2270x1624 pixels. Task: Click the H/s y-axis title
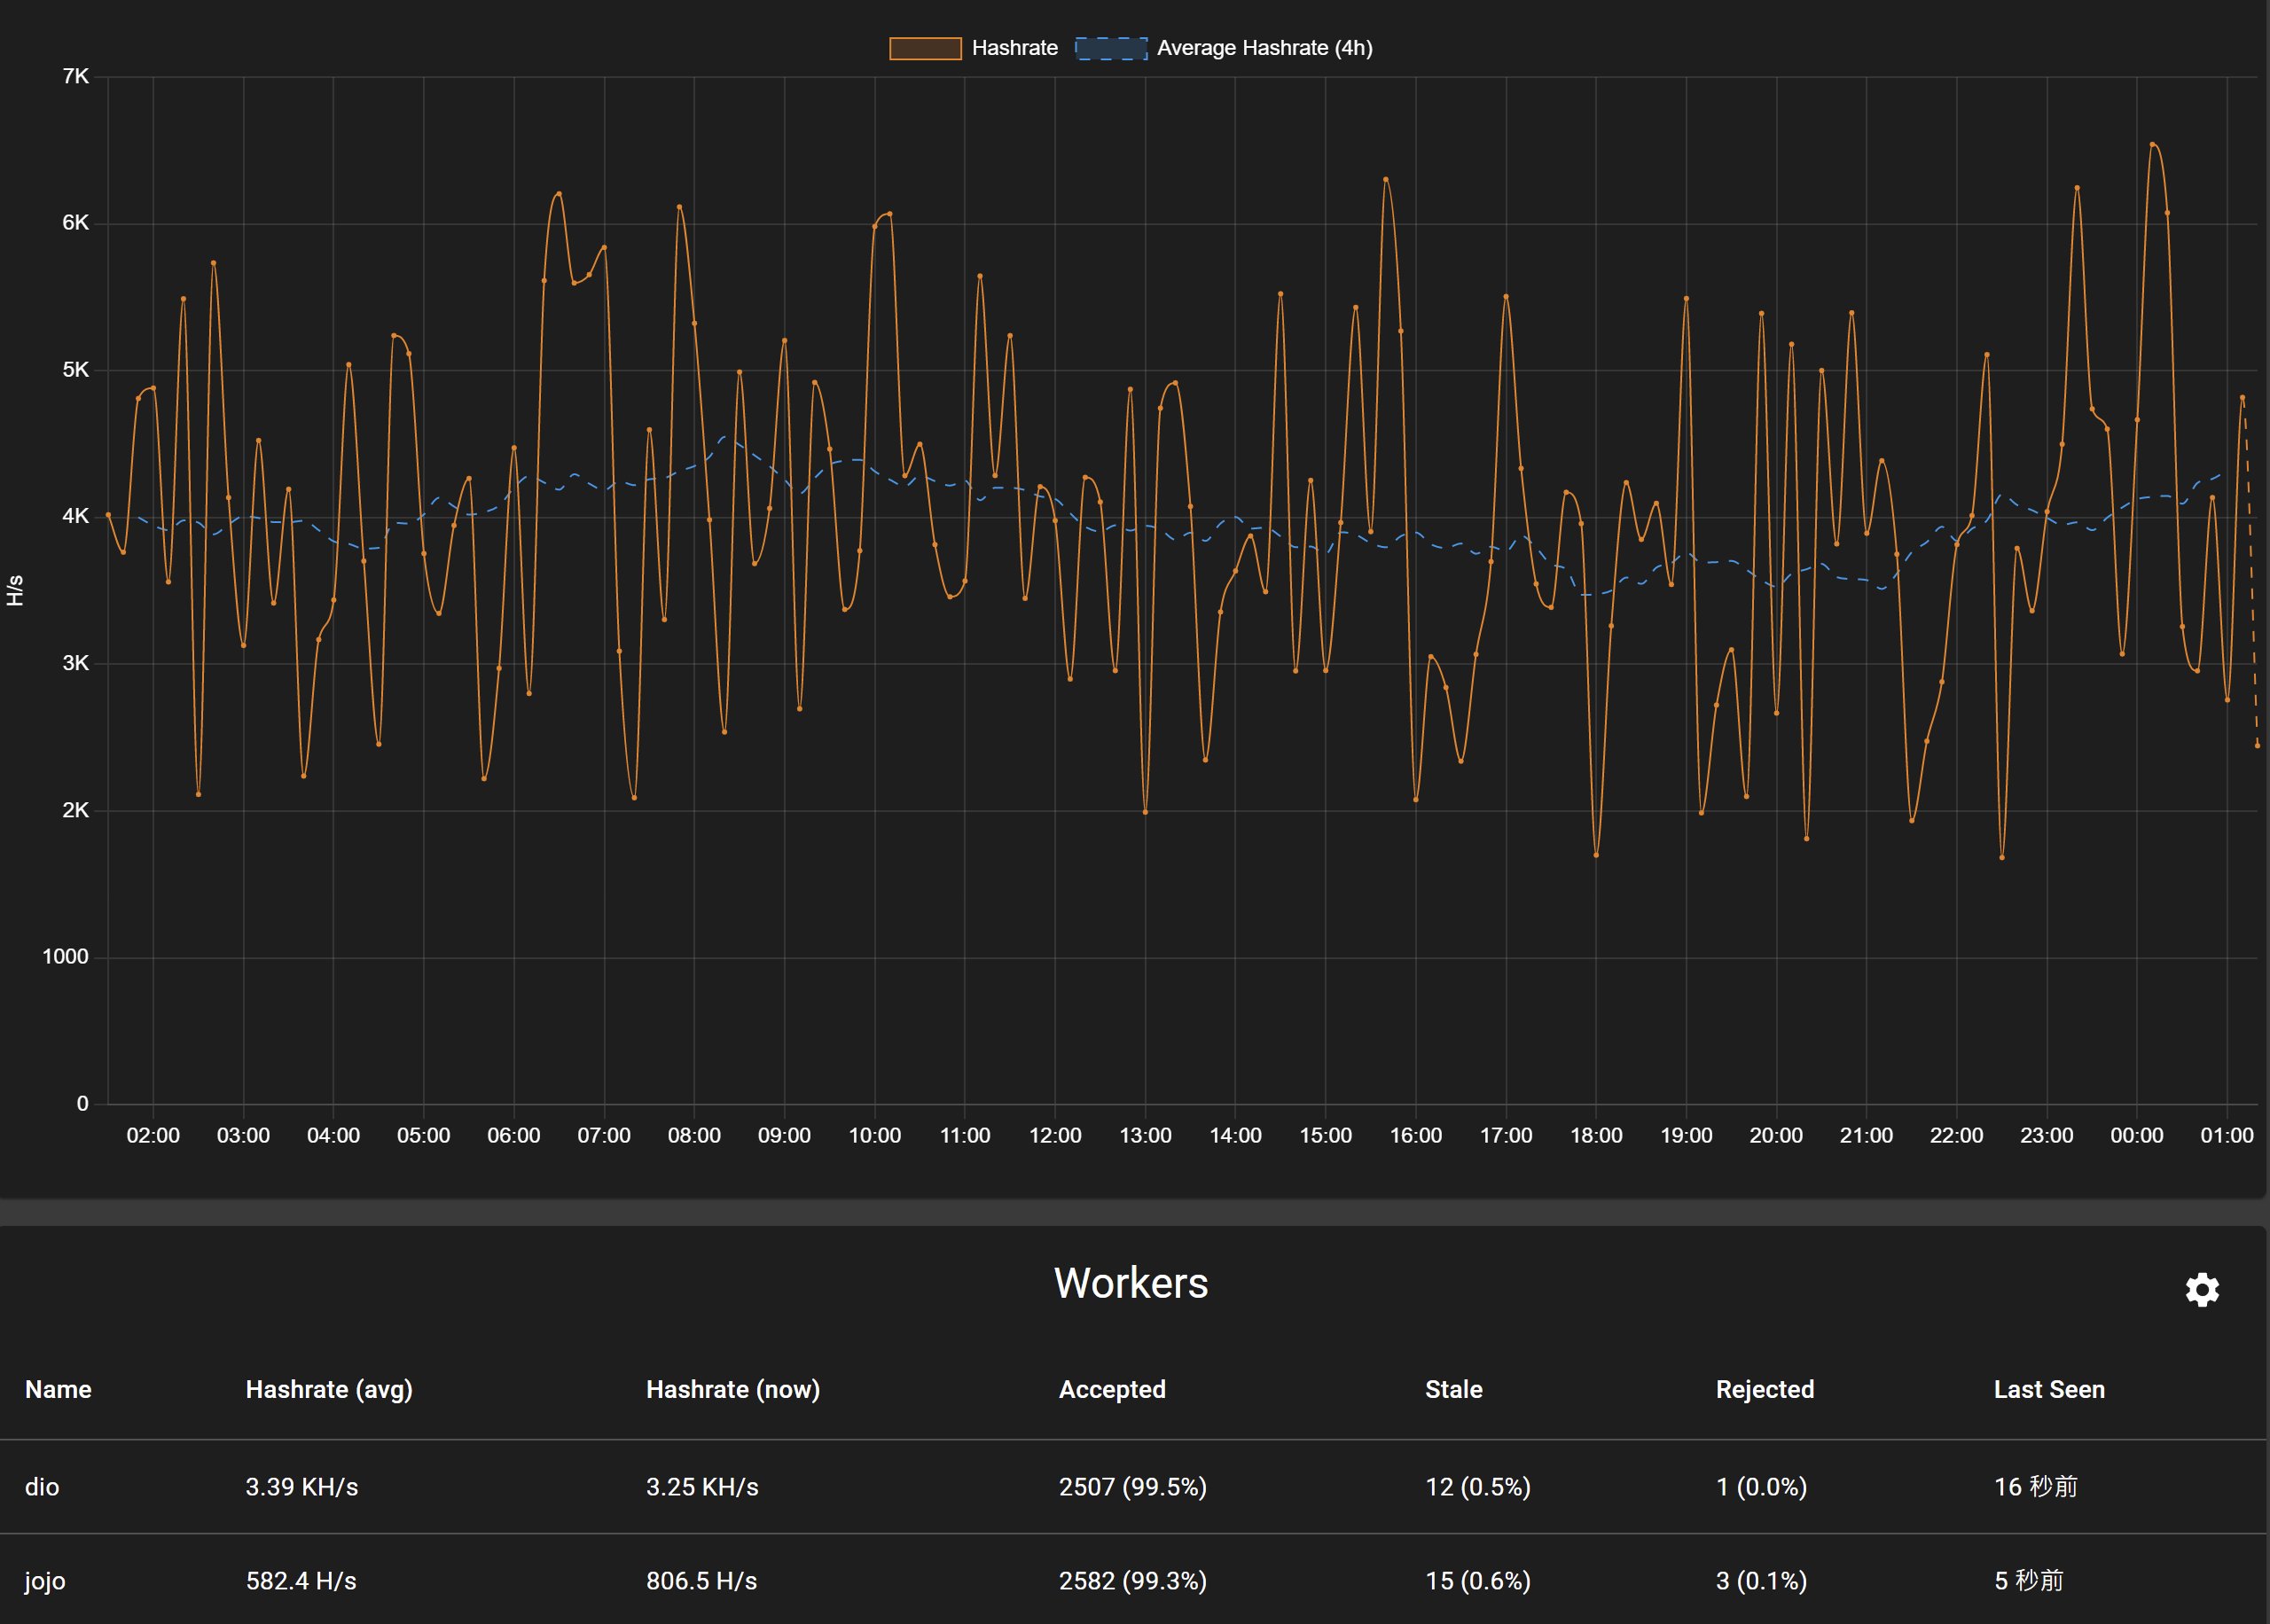[x=15, y=591]
